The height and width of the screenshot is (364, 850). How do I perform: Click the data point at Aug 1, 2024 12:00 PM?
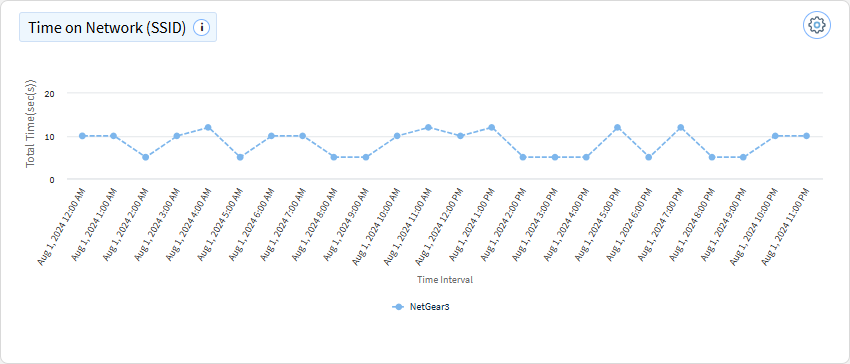460,136
